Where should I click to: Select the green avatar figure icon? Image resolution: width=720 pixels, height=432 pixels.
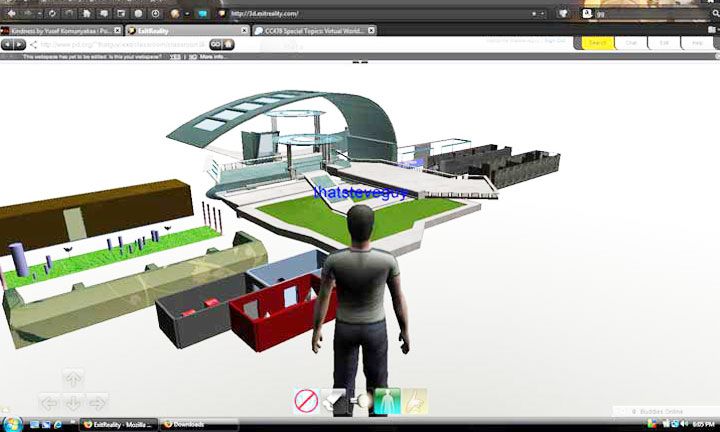click(387, 400)
